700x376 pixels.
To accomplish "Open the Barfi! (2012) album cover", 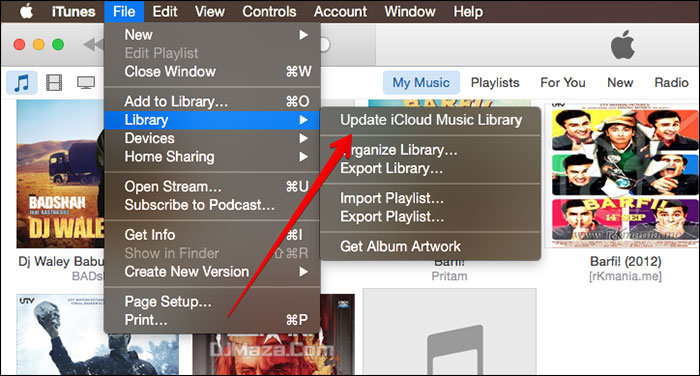I will pyautogui.click(x=625, y=175).
